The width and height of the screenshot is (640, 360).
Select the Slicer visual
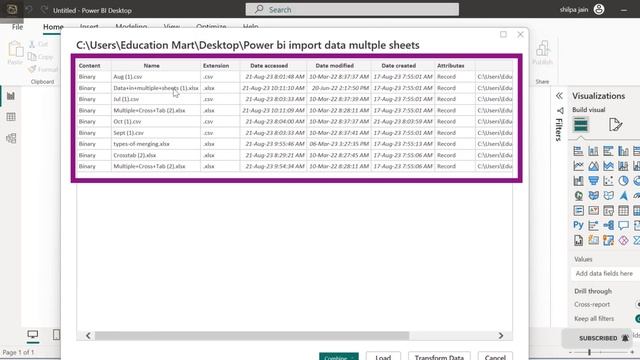pyautogui.click(x=608, y=211)
